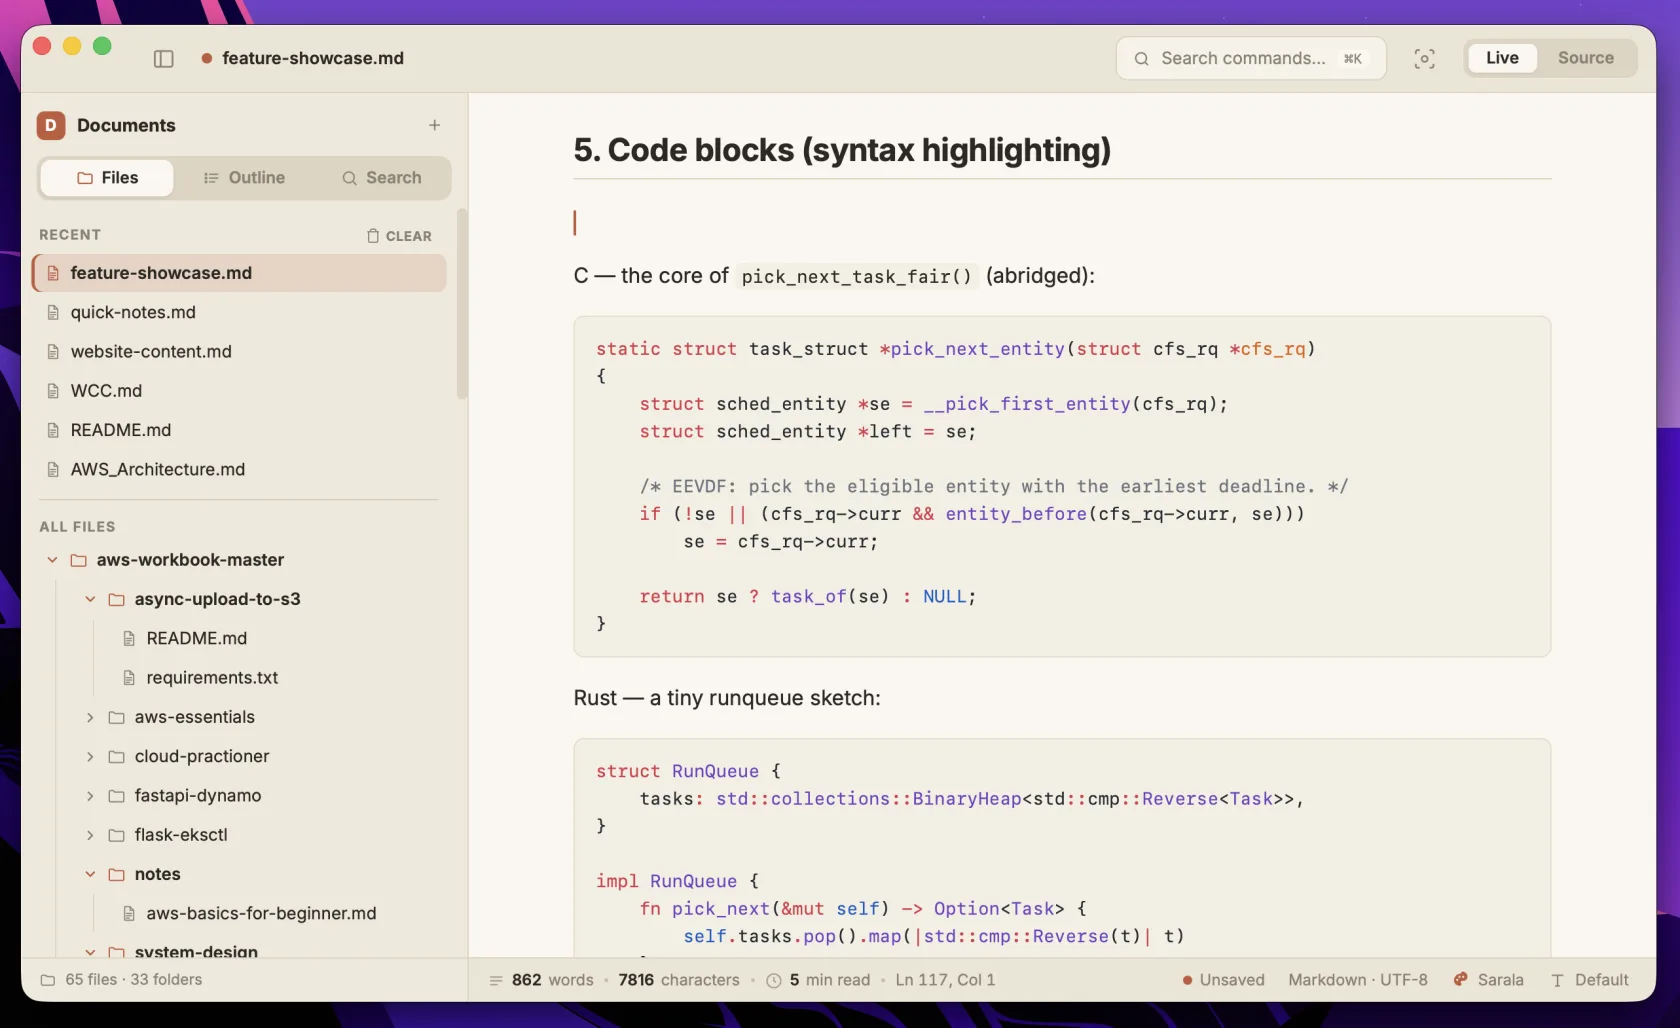The width and height of the screenshot is (1680, 1028).
Task: Open WCC.md from recent
Action: tap(239, 391)
